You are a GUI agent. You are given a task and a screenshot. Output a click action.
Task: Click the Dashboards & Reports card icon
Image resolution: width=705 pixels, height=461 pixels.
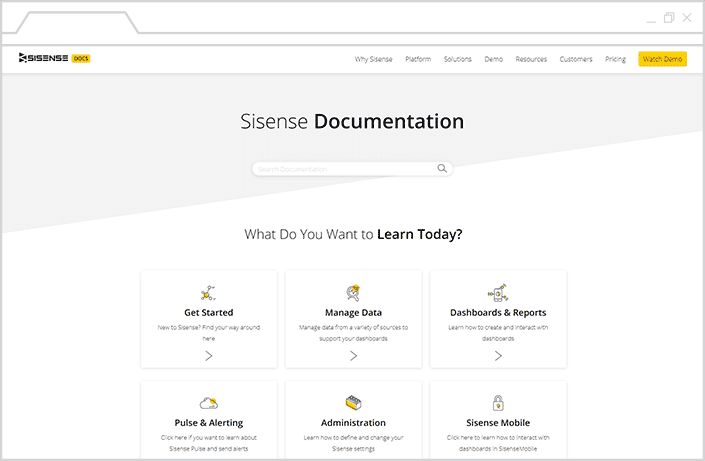[498, 293]
